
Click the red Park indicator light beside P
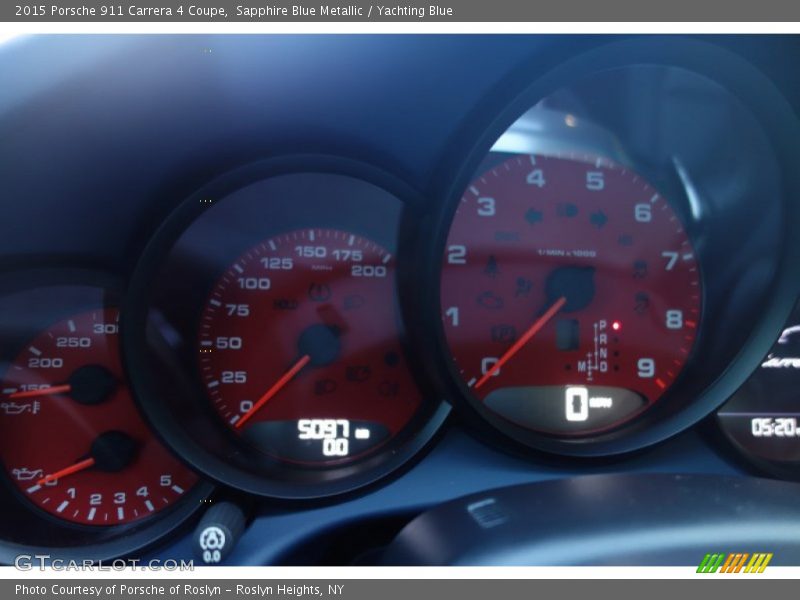616,326
